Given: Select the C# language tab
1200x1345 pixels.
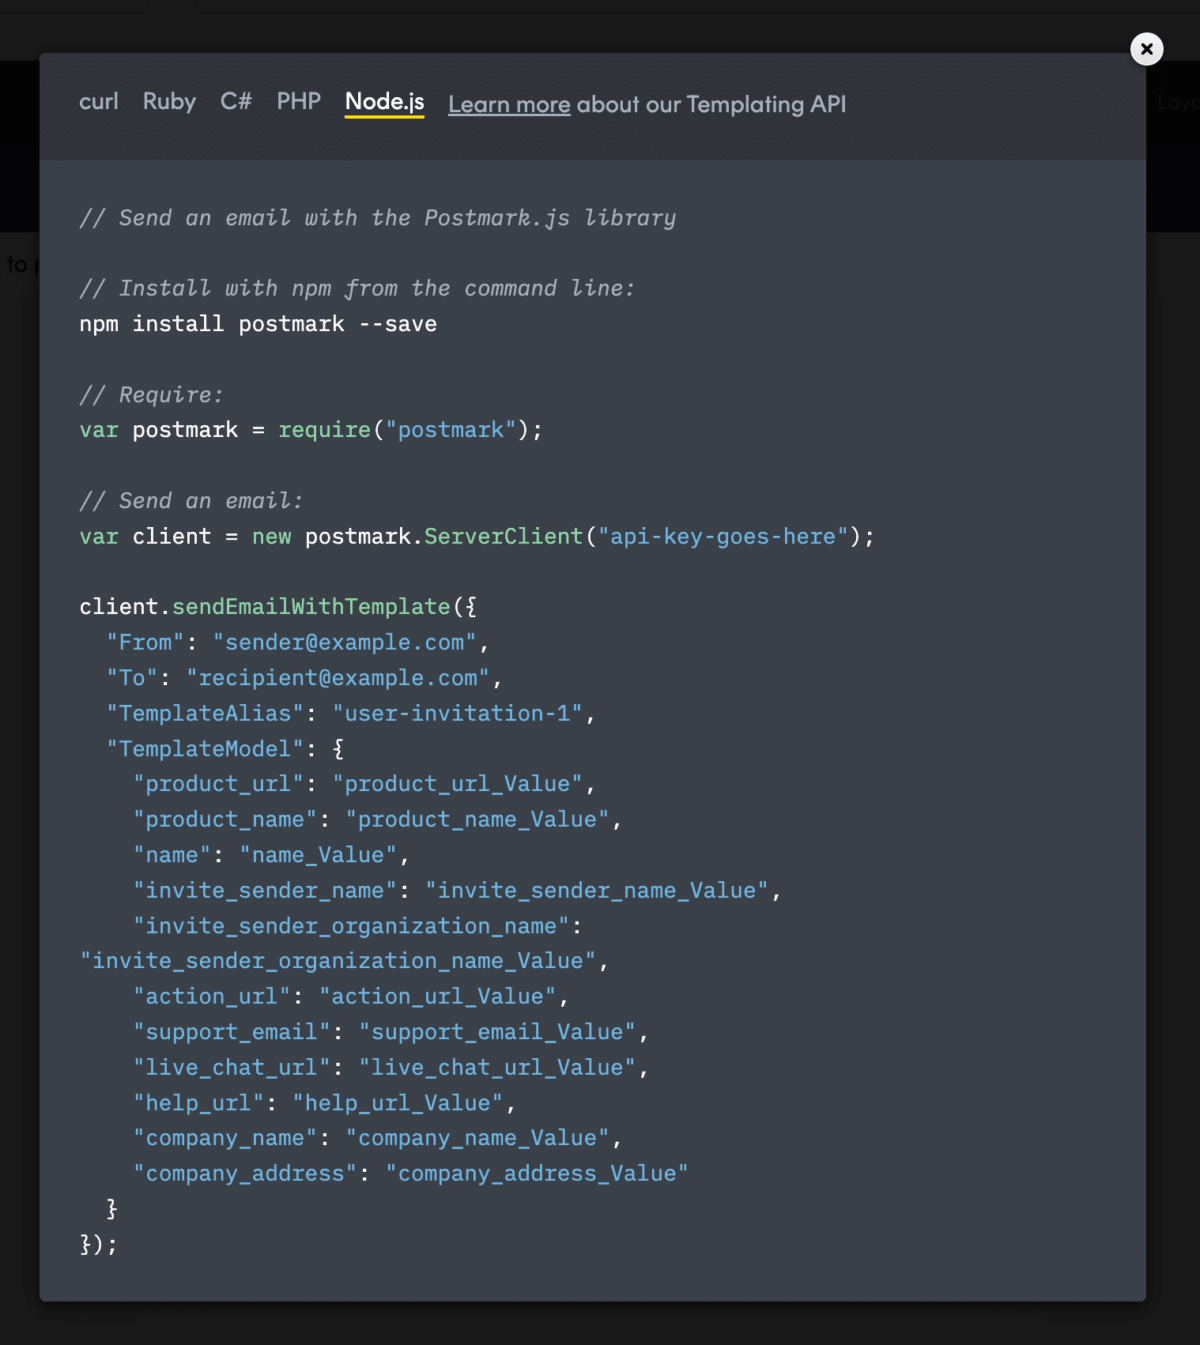Looking at the screenshot, I should [x=236, y=101].
